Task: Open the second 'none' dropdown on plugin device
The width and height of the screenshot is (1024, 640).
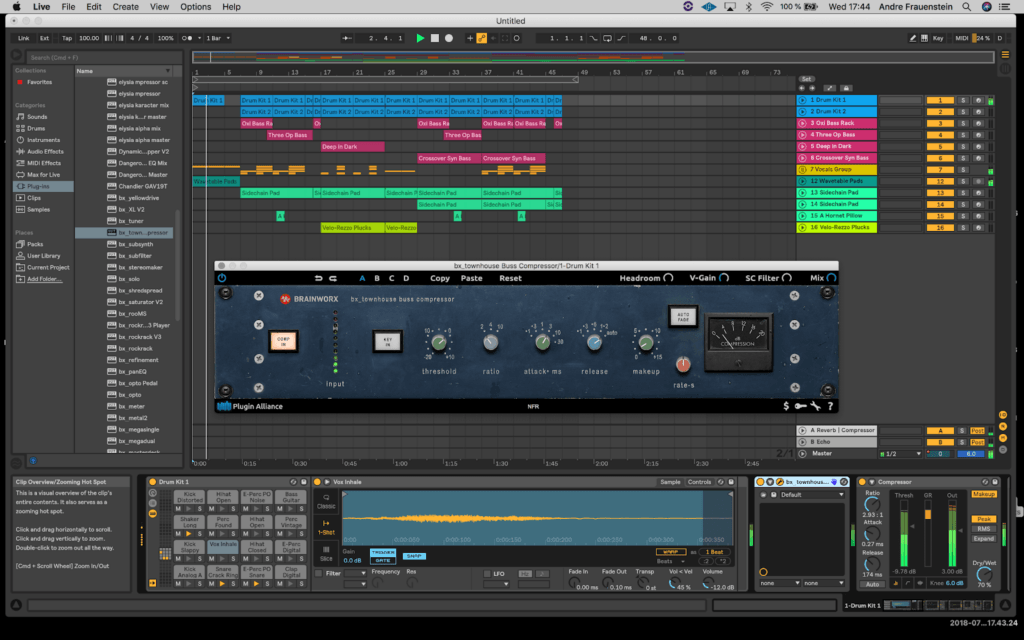Action: click(824, 583)
